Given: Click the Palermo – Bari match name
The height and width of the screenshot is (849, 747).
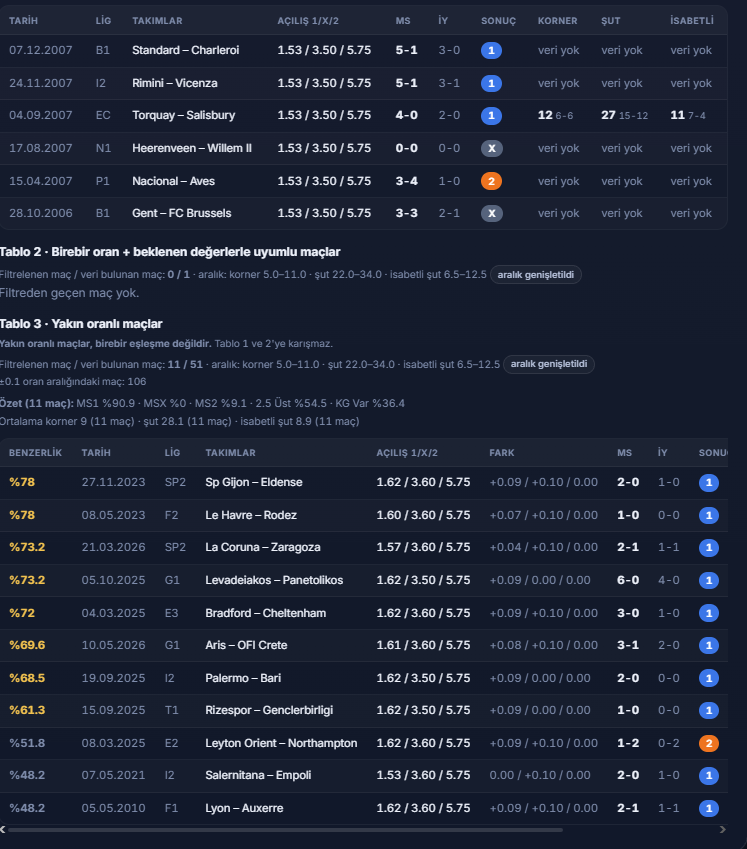Looking at the screenshot, I should coord(243,678).
